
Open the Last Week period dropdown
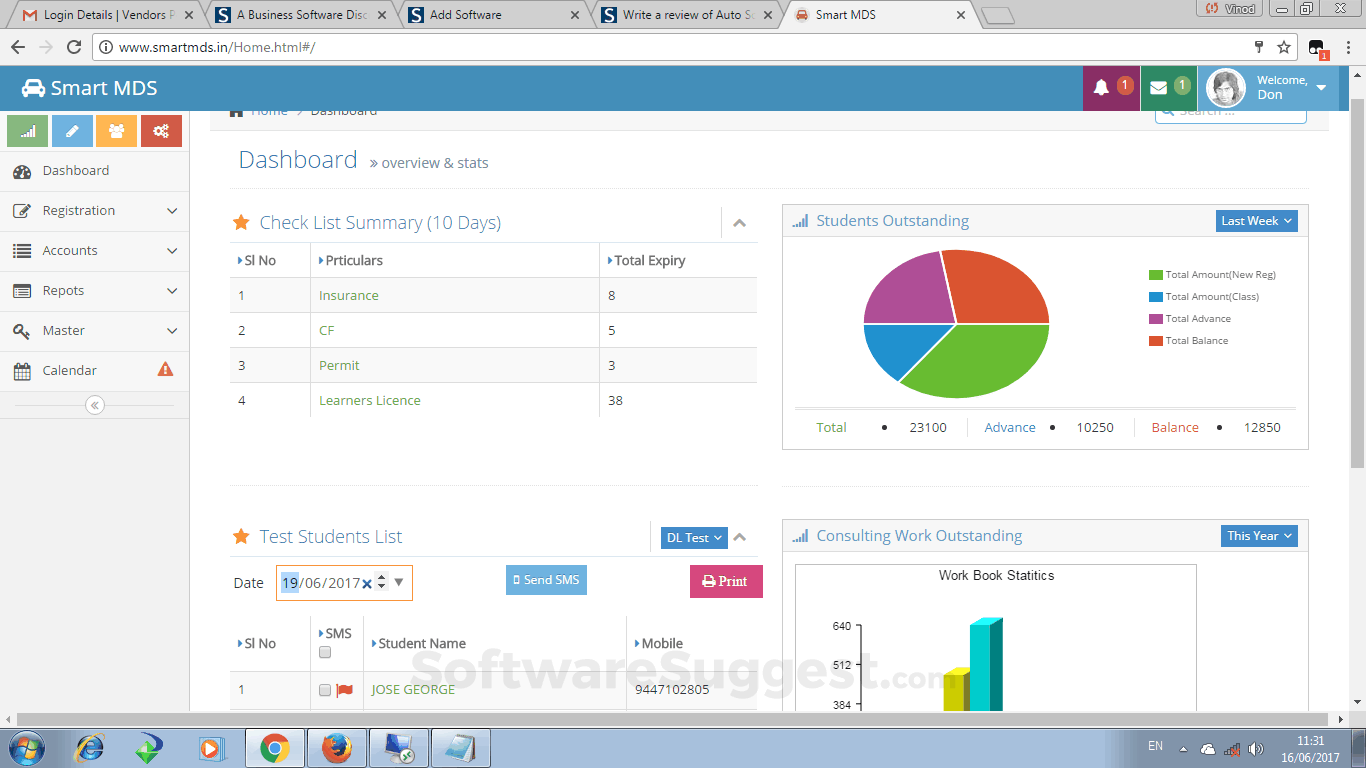1257,221
